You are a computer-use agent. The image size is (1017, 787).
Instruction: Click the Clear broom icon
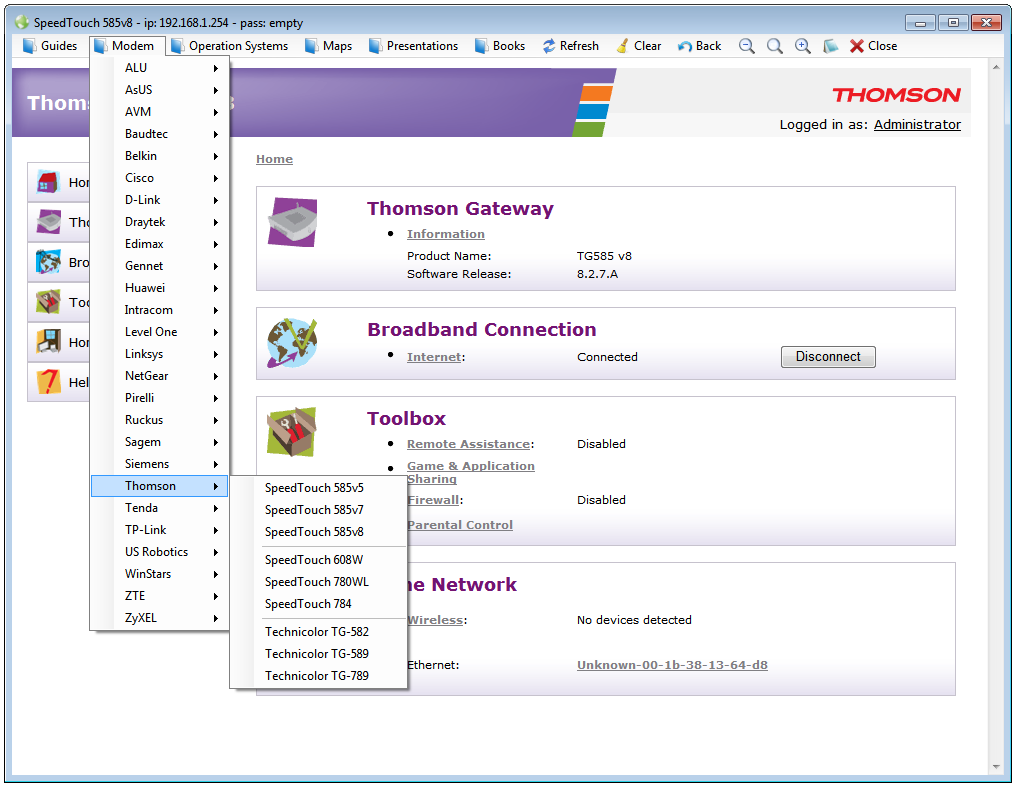click(622, 46)
